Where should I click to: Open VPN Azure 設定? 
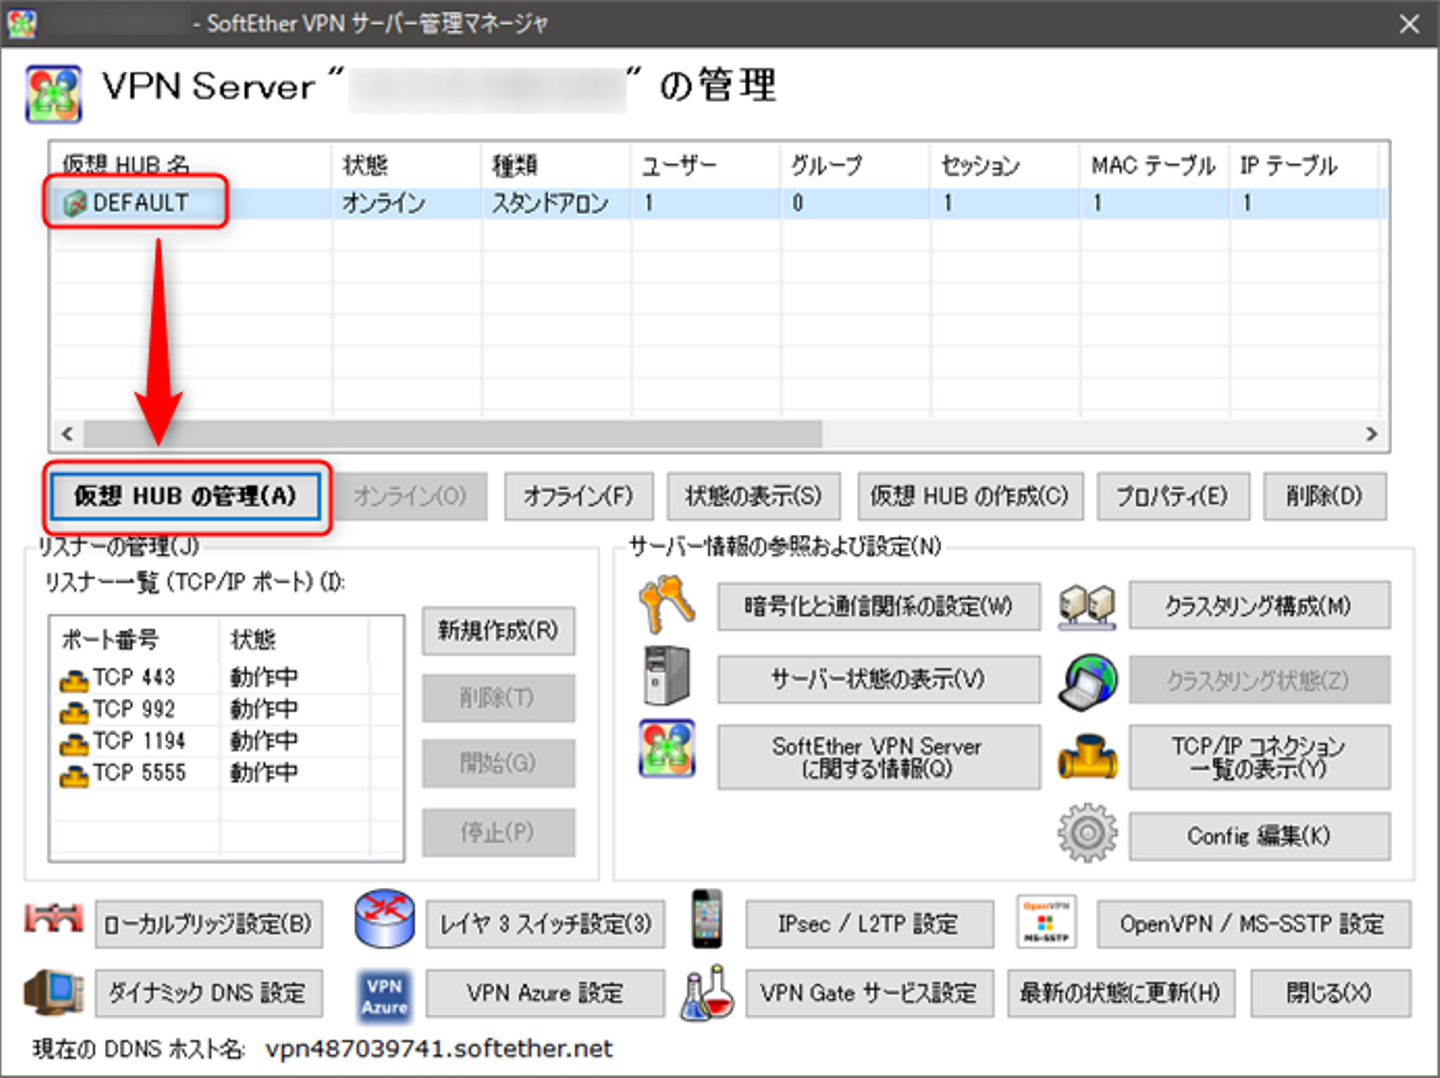[546, 993]
